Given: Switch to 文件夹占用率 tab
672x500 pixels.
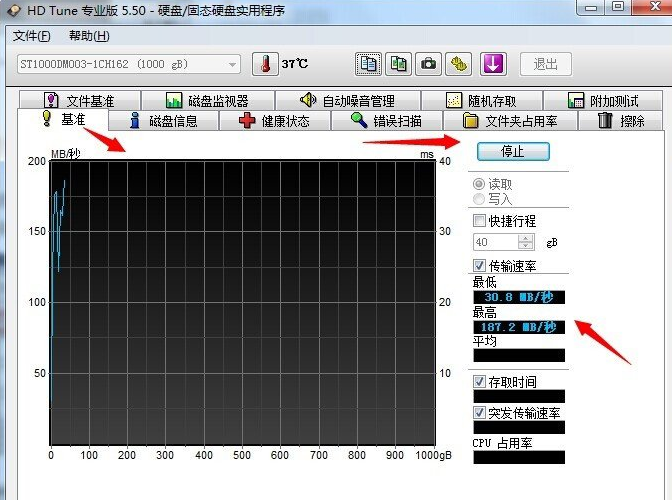Looking at the screenshot, I should point(510,121).
